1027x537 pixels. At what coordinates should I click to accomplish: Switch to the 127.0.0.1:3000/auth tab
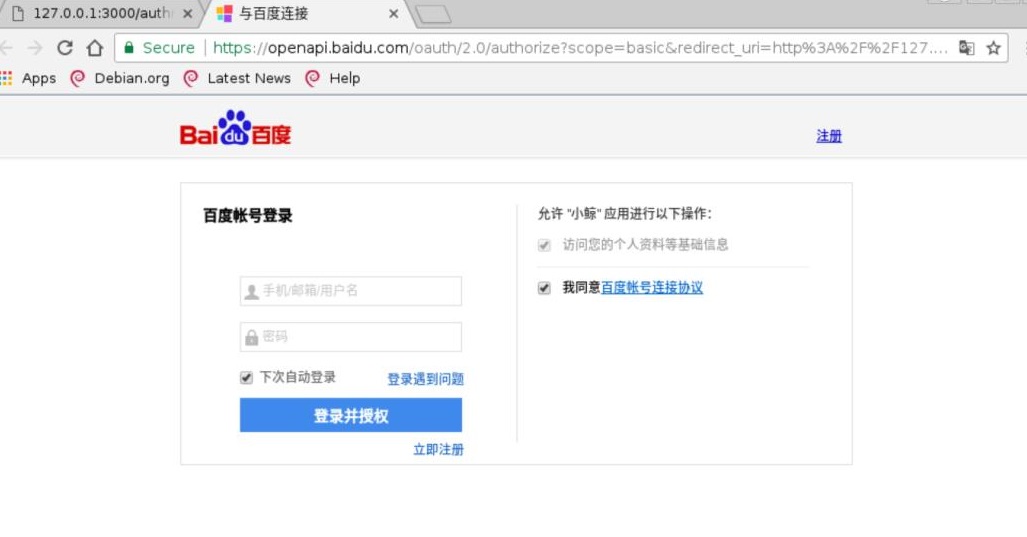(x=102, y=14)
